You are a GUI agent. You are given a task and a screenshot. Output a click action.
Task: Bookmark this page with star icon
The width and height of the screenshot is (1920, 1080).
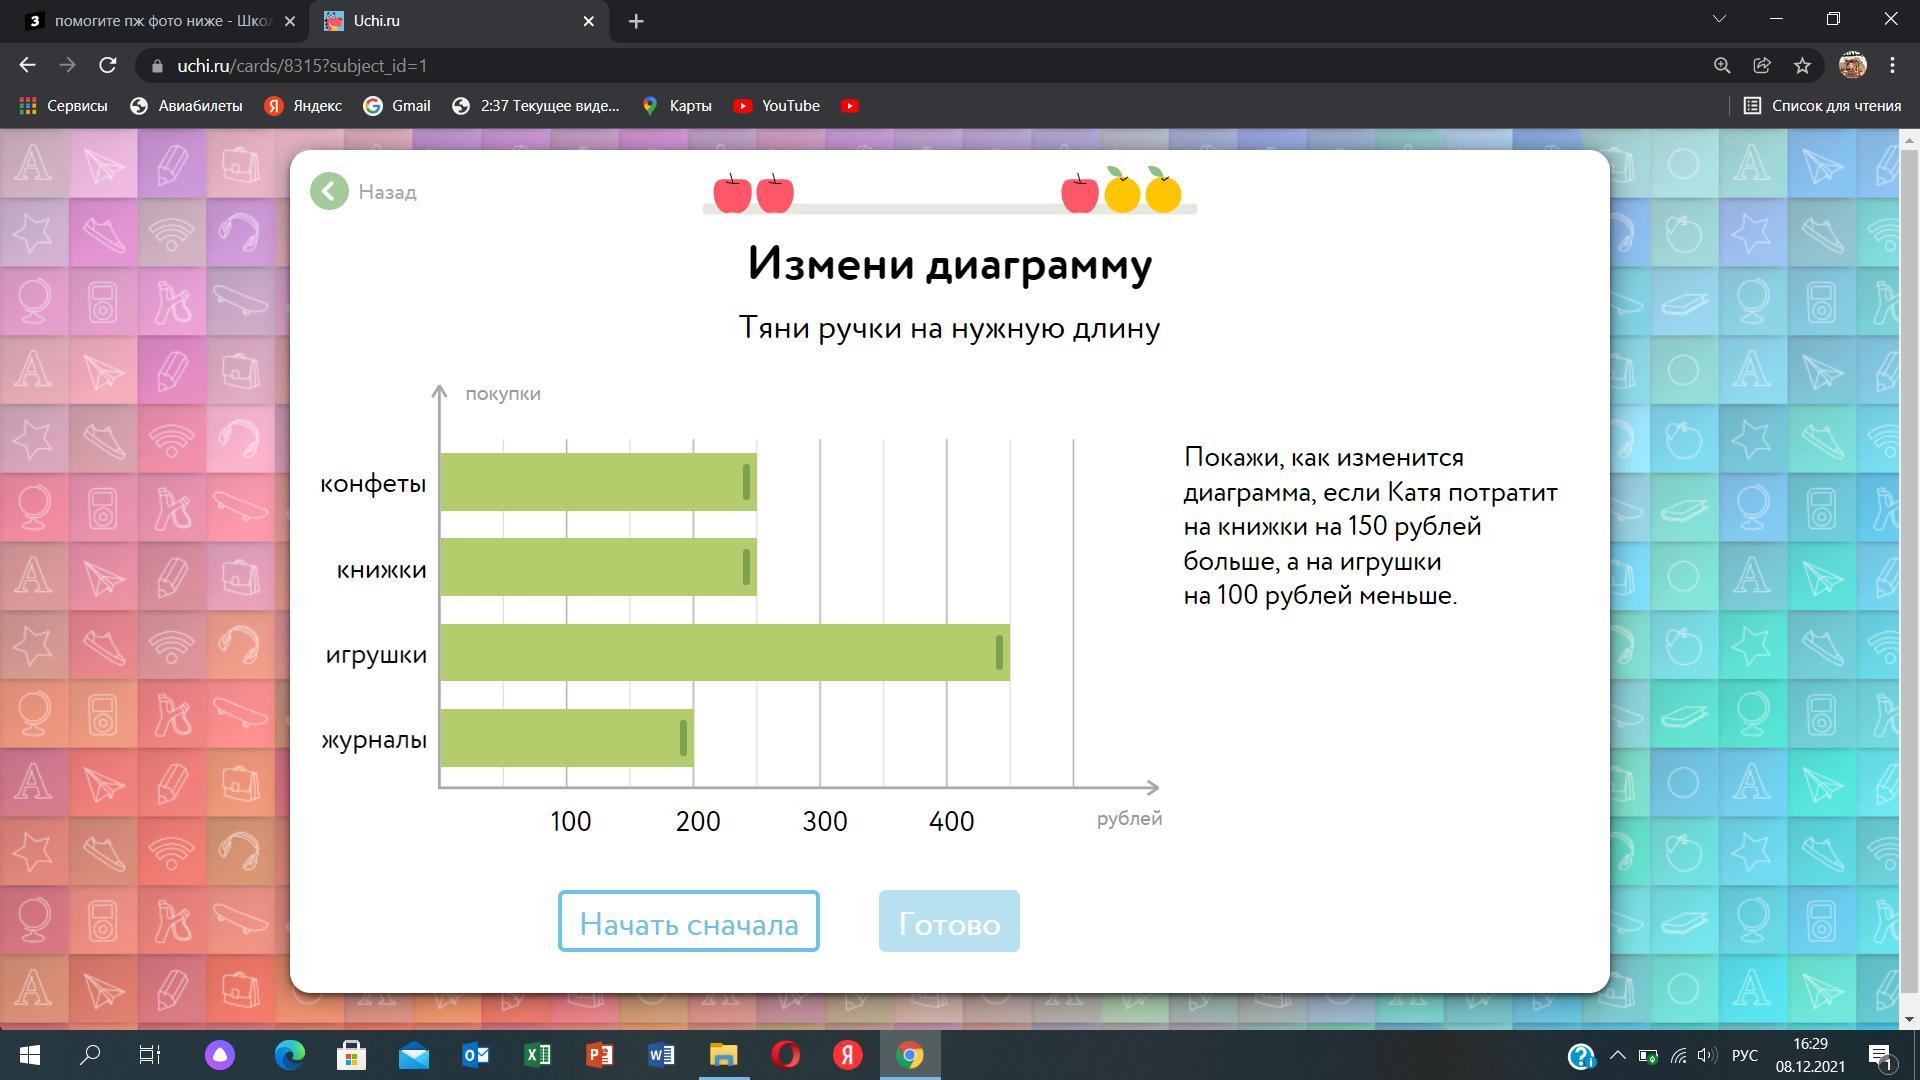point(1802,65)
